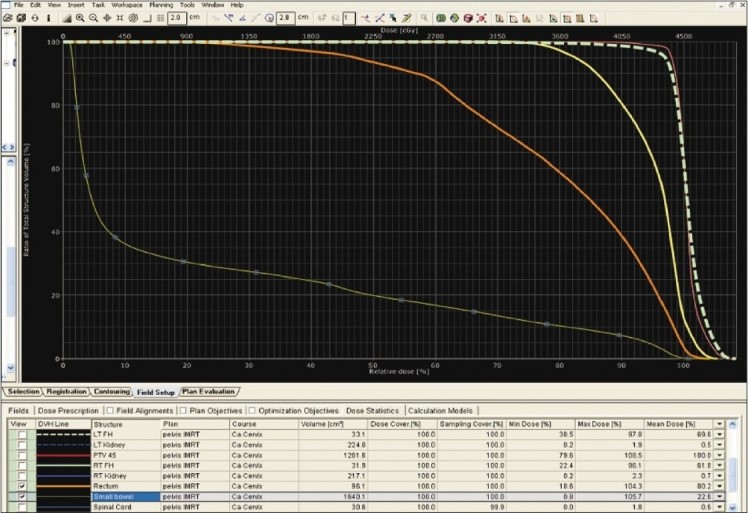Click the third histogram chart toolbar icon

point(526,18)
